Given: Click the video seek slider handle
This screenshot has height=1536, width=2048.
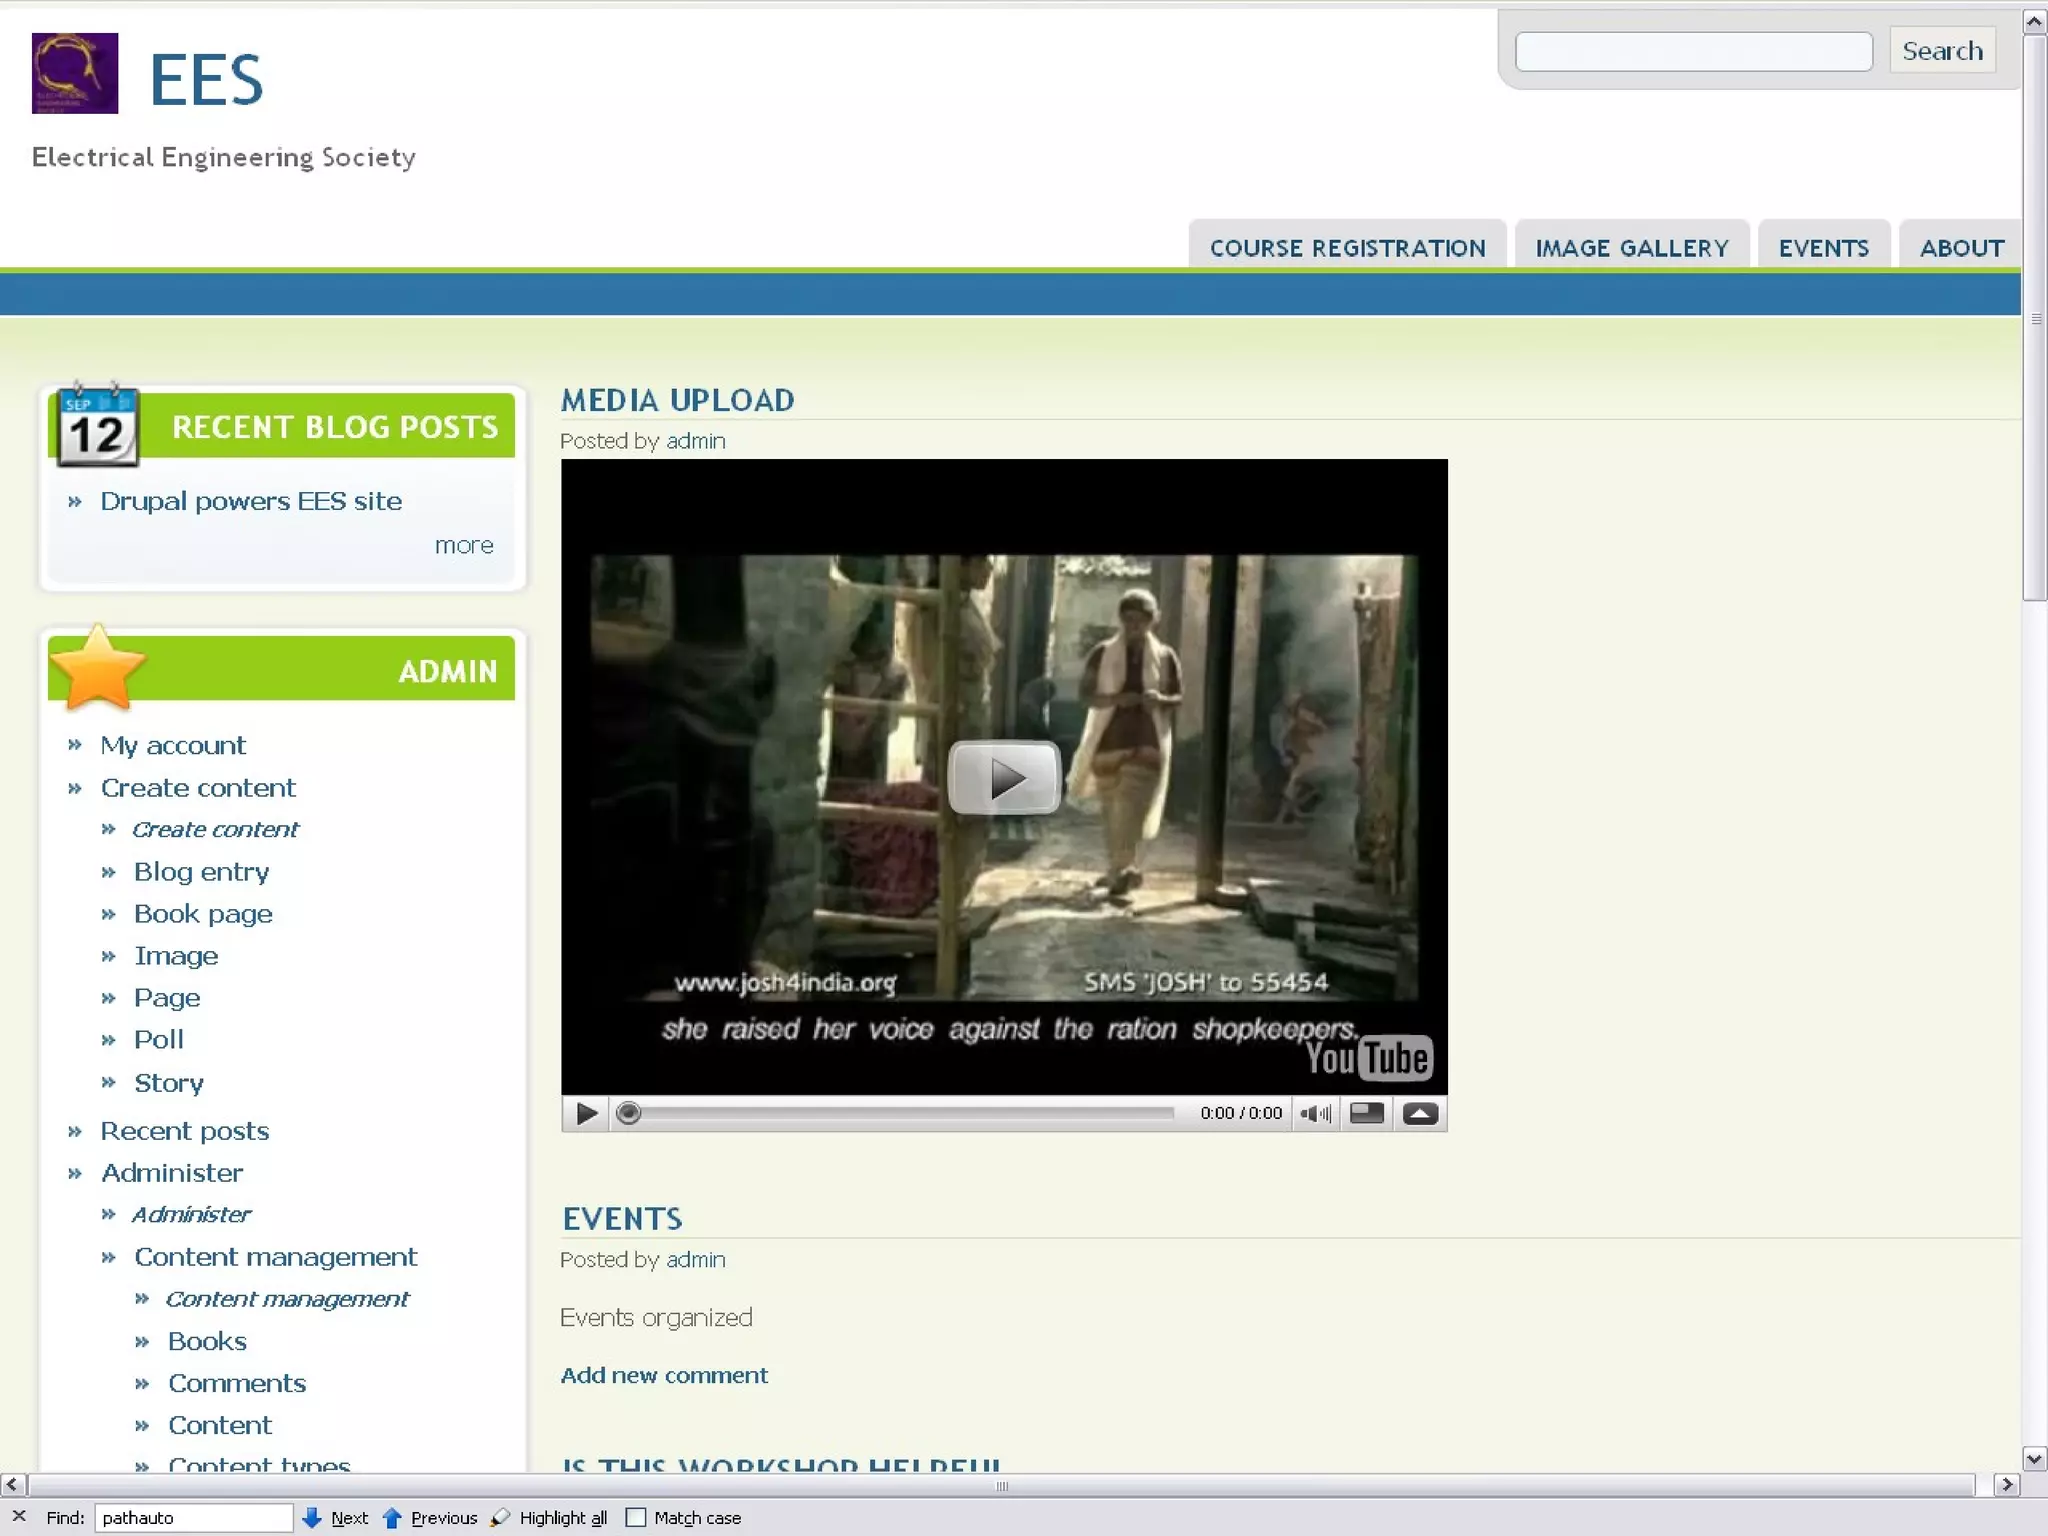Looking at the screenshot, I should pyautogui.click(x=628, y=1113).
